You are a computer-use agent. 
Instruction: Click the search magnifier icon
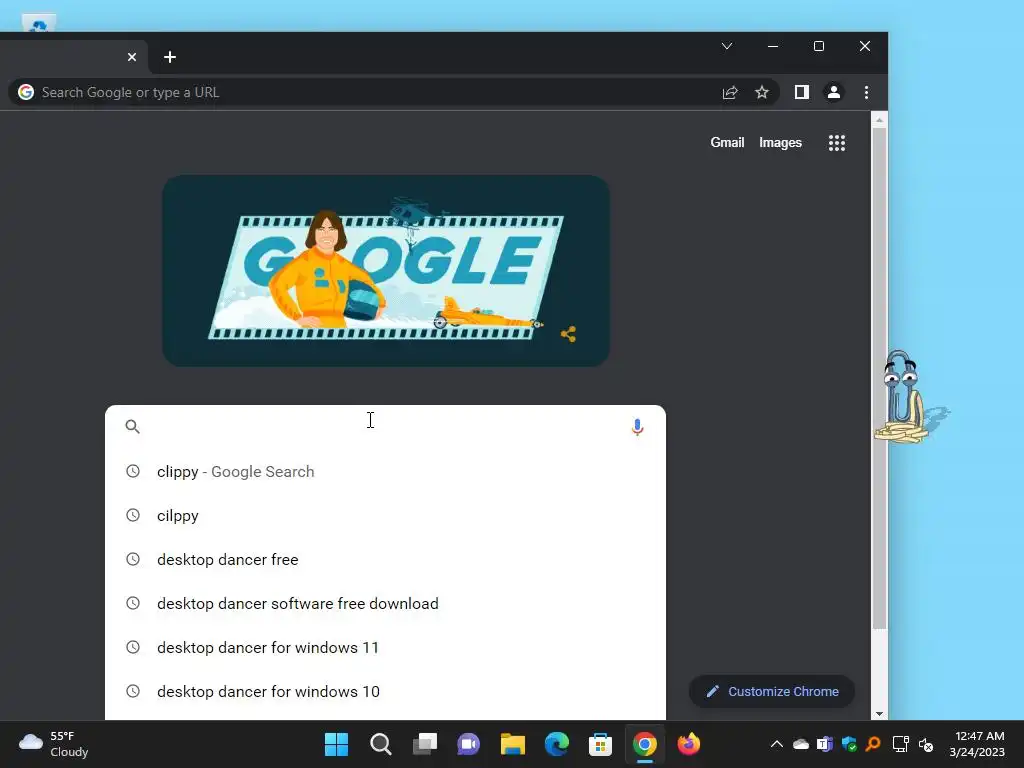coord(133,426)
